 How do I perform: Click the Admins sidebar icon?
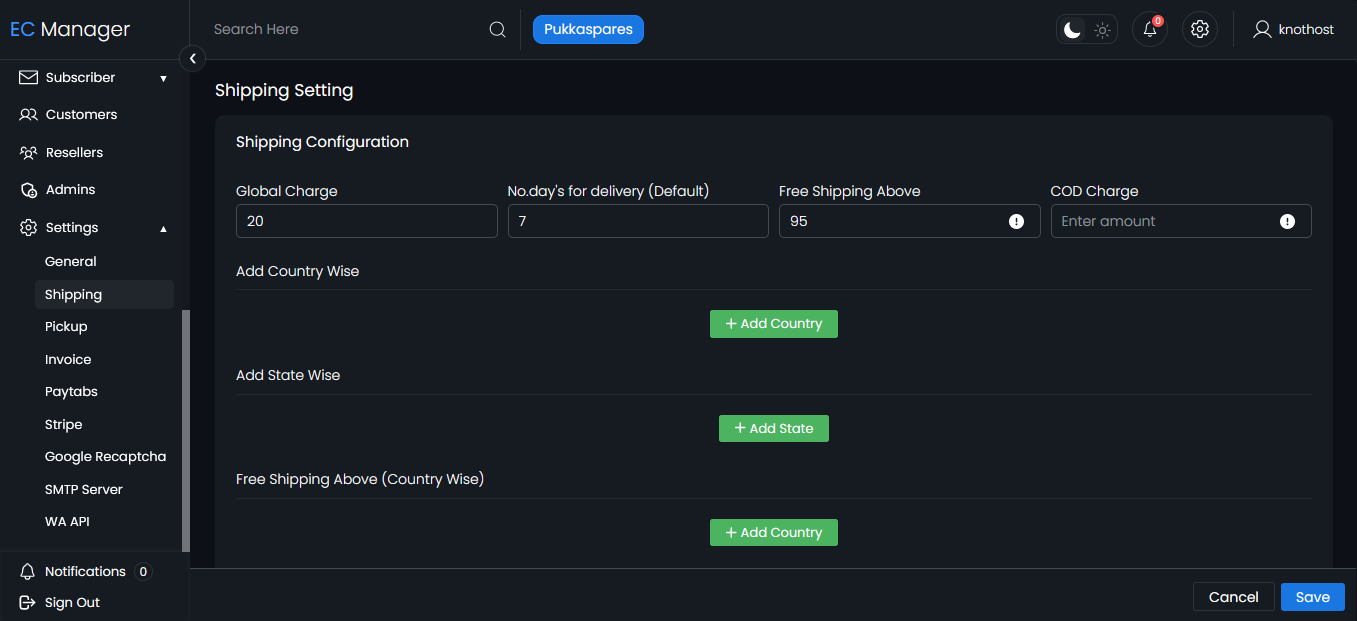(x=29, y=190)
